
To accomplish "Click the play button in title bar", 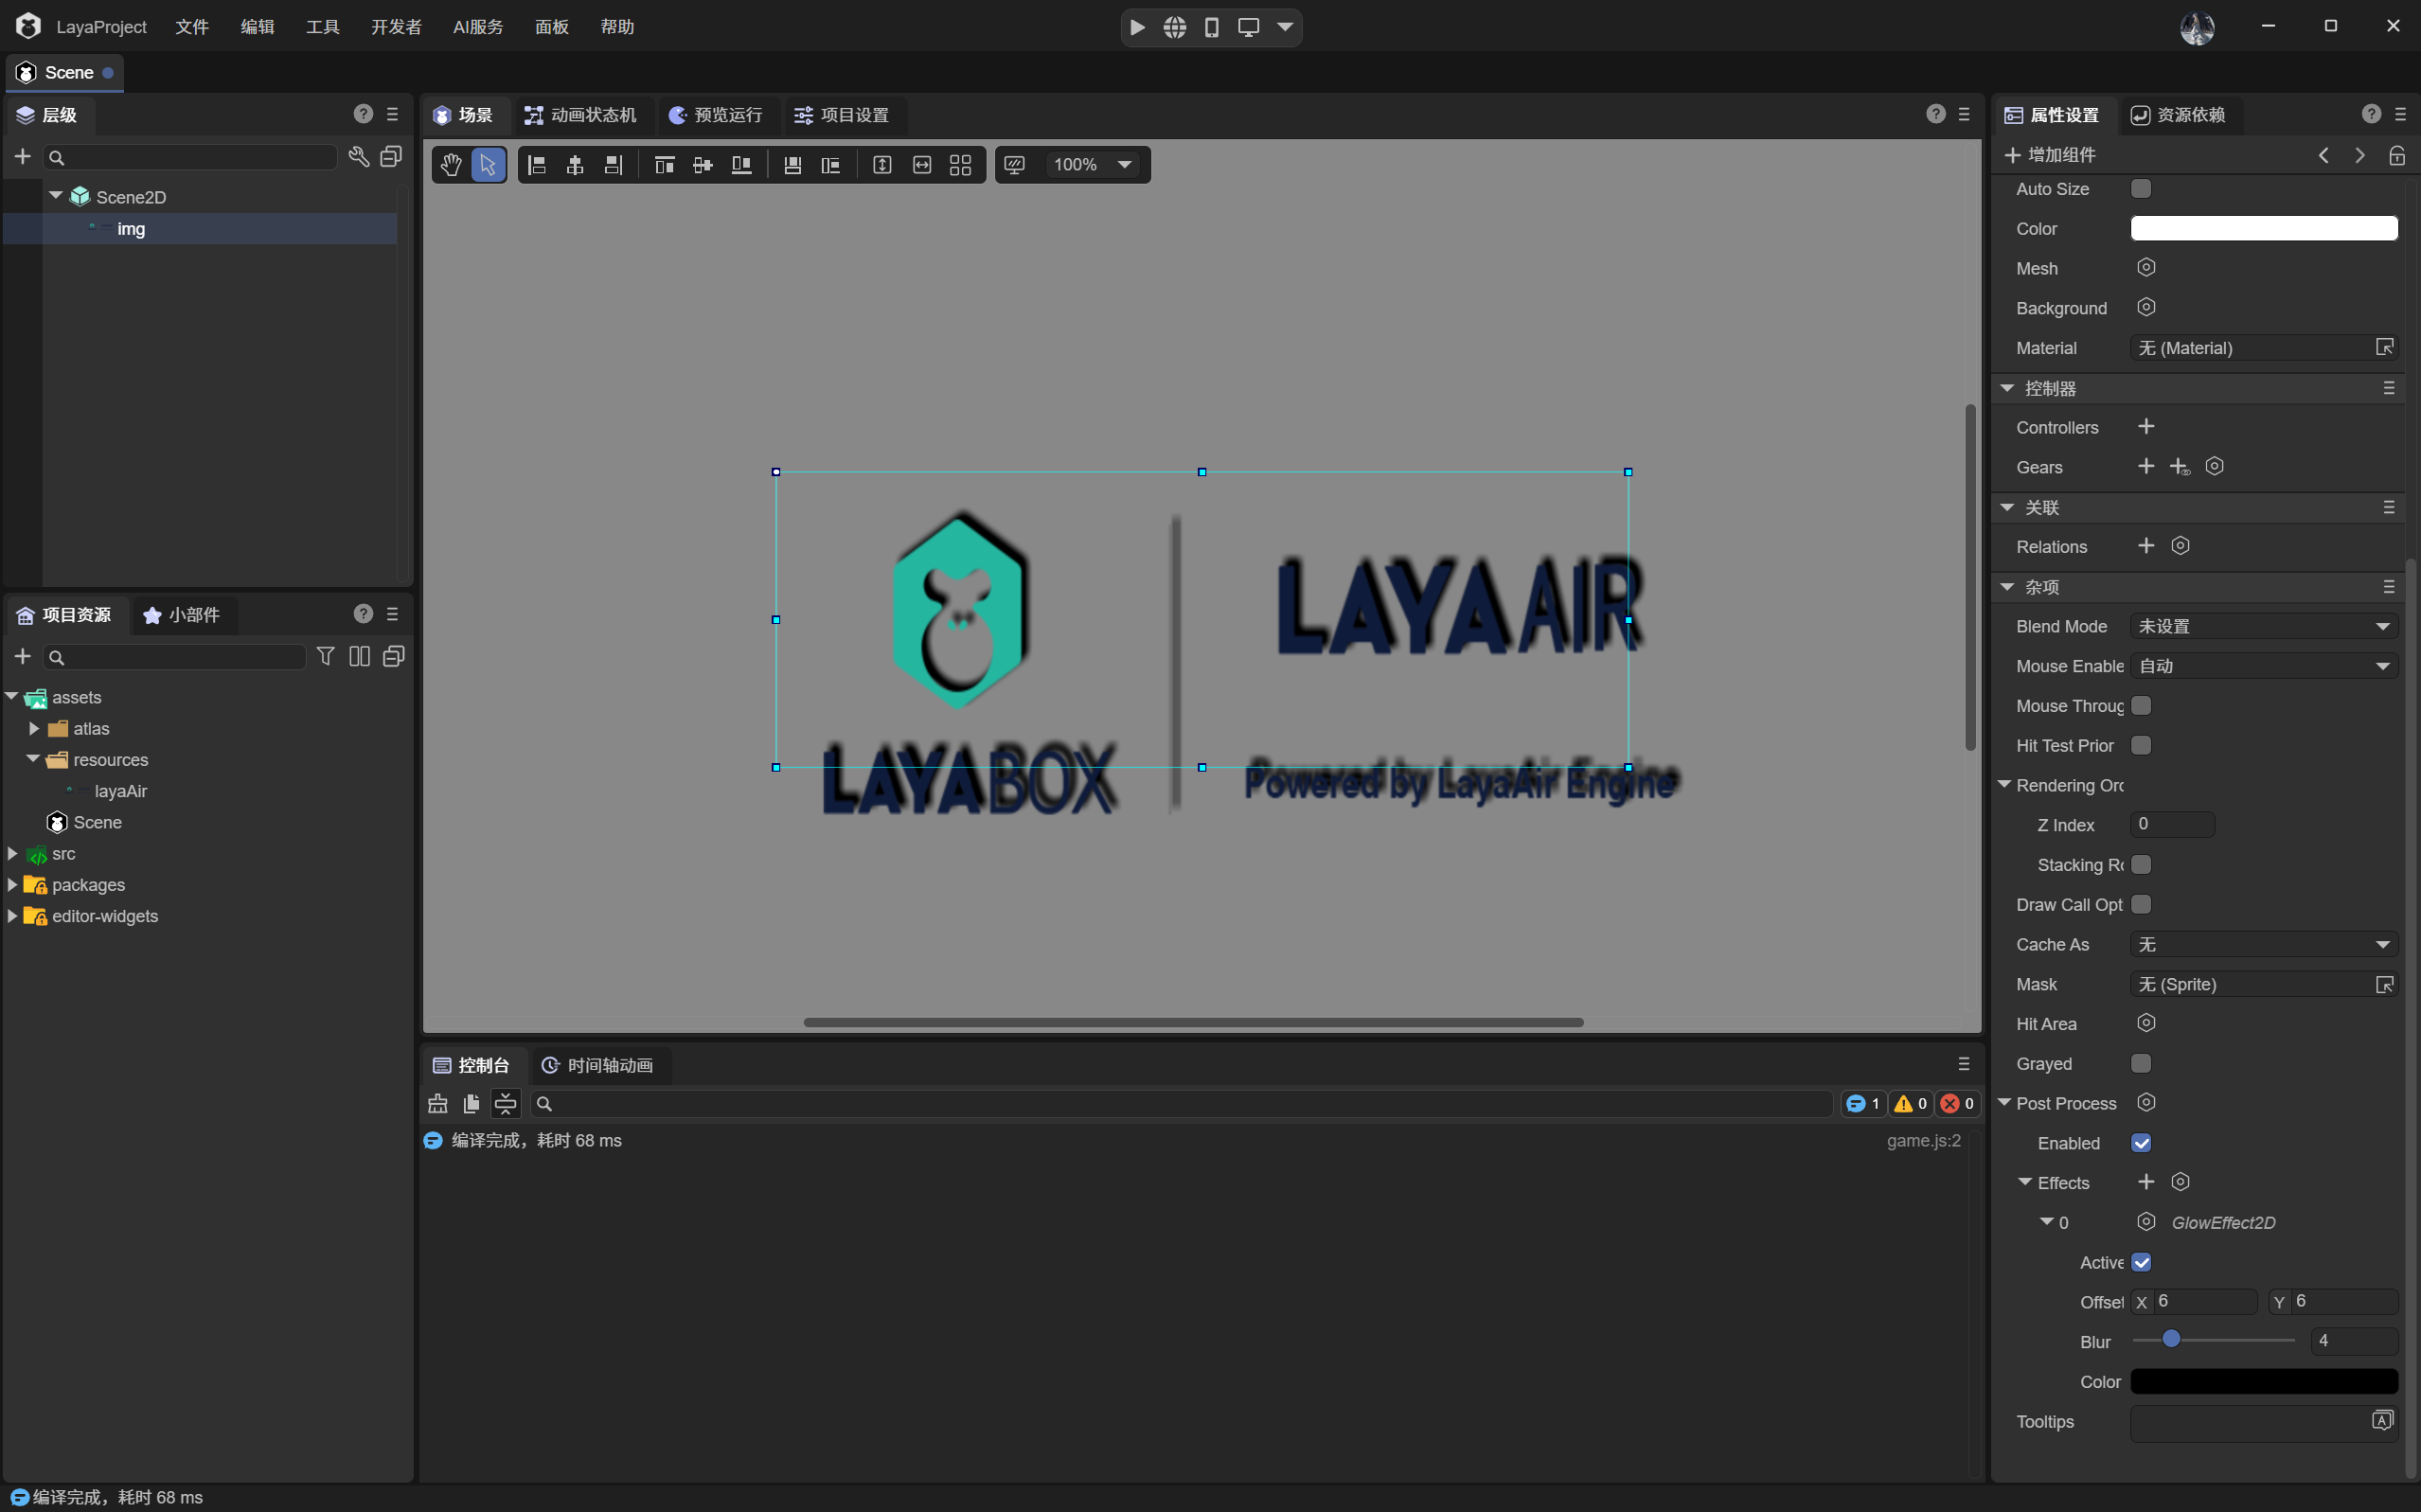I will 1137,27.
